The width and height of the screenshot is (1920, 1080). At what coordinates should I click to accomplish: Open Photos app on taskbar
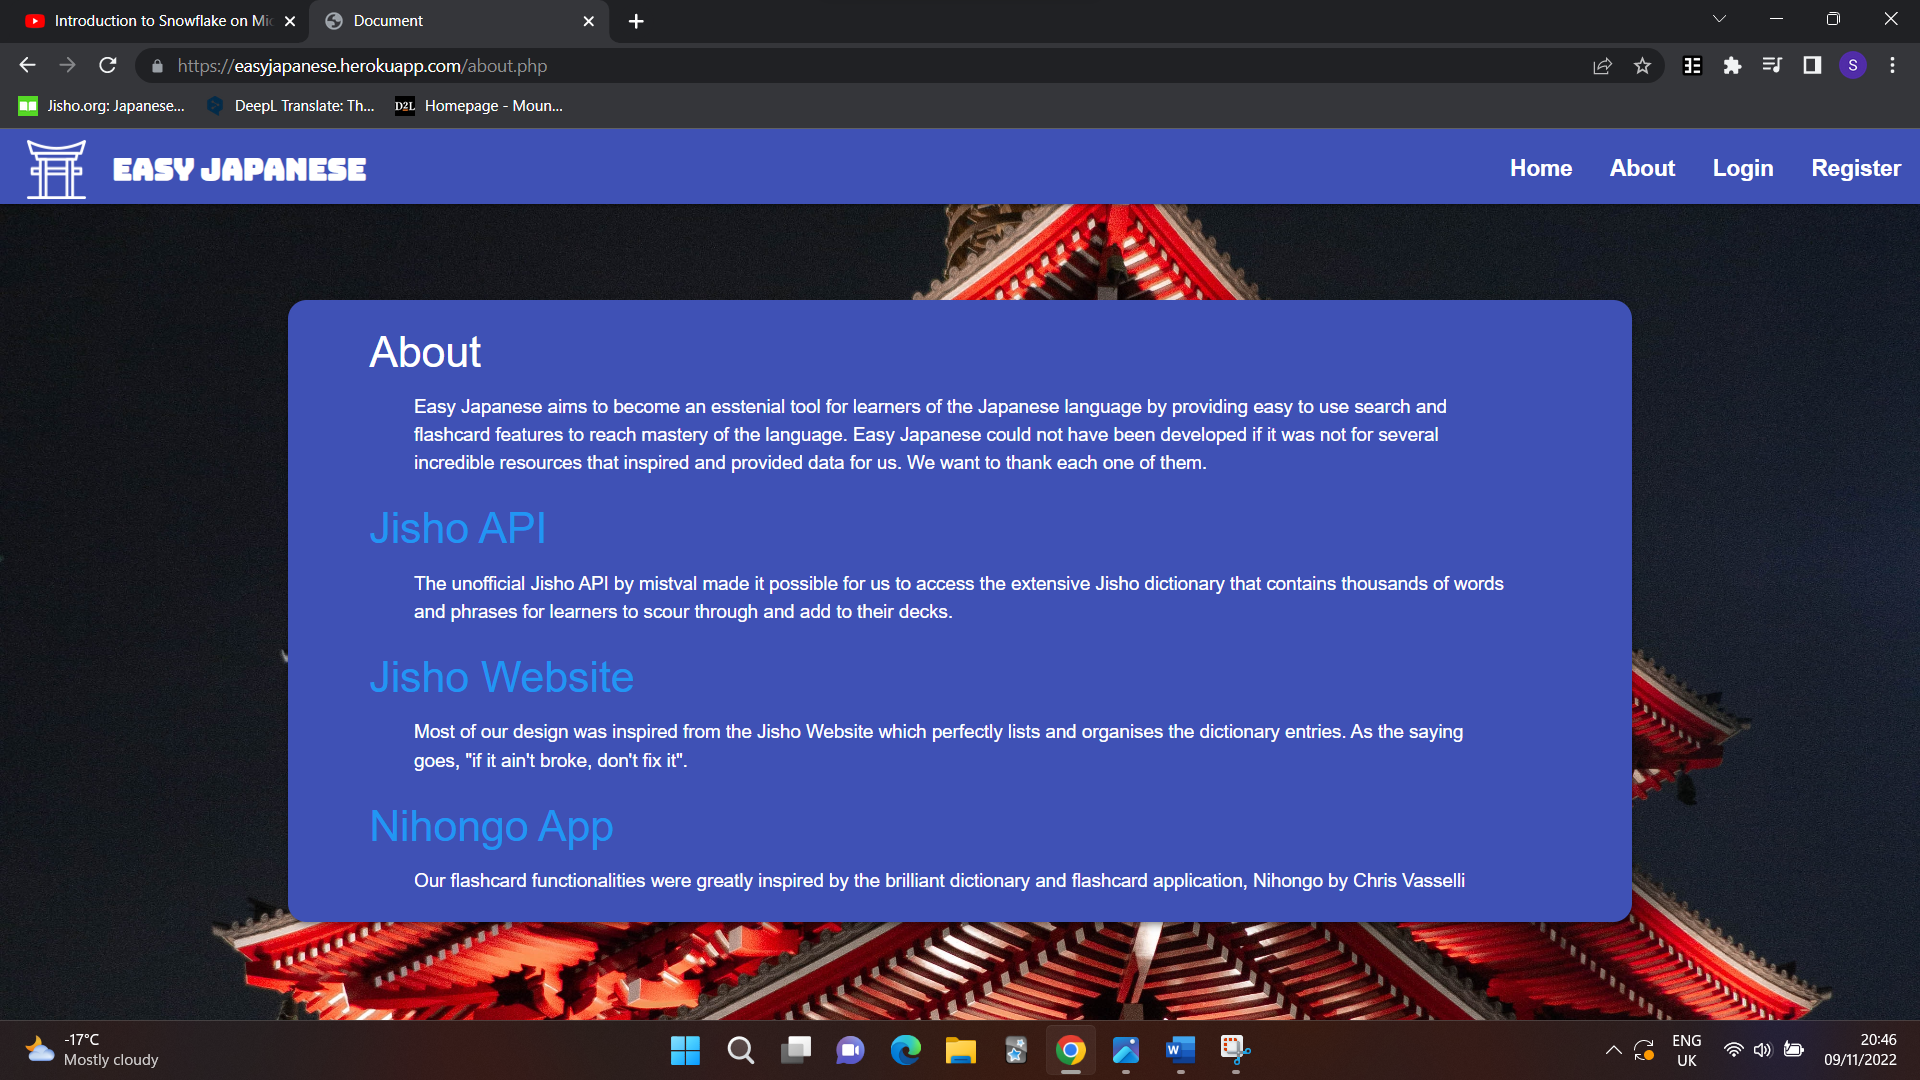(1126, 1050)
